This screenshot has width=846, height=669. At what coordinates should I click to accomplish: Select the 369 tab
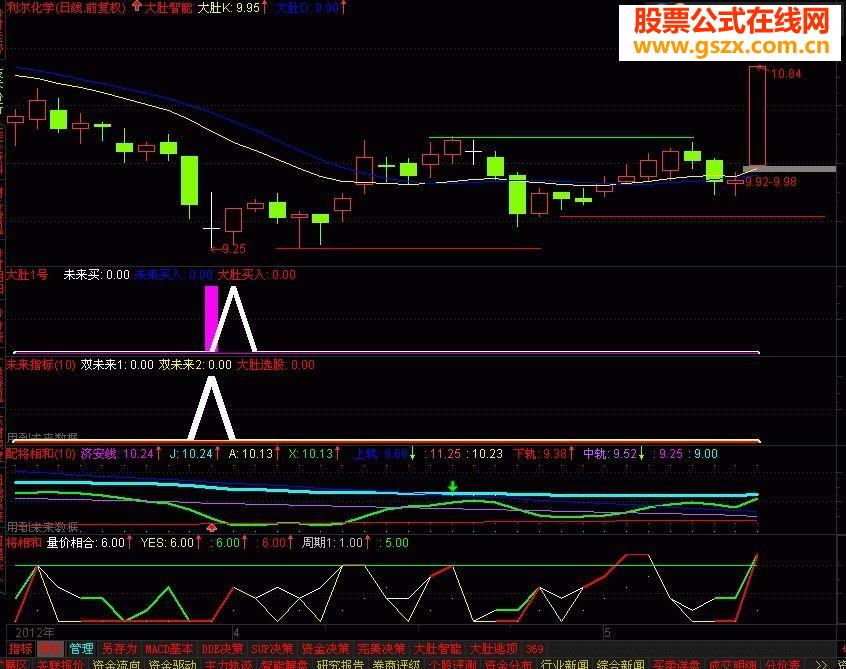pyautogui.click(x=535, y=648)
